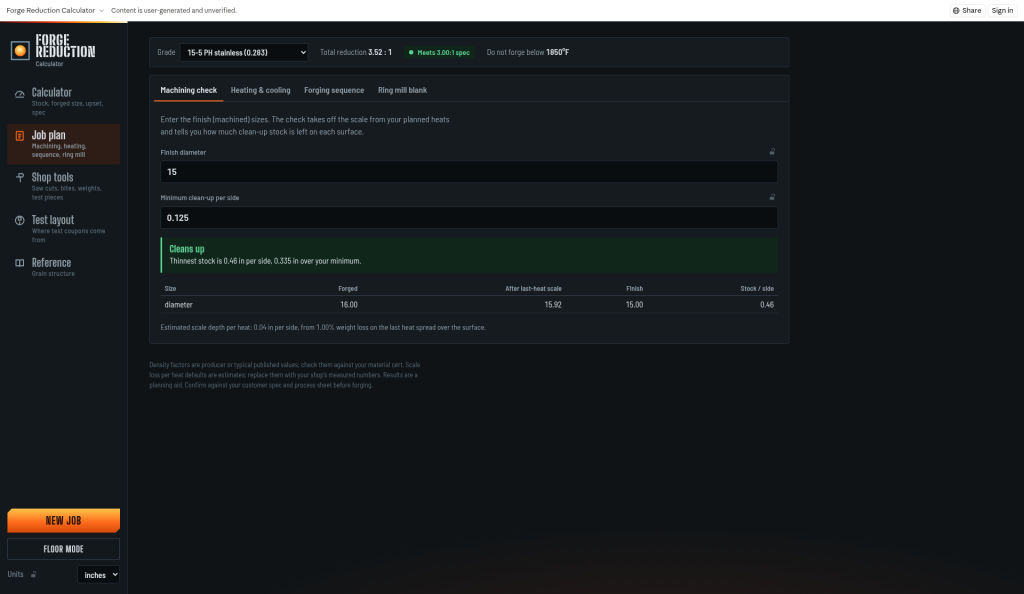Click the Test layout circle icon
Image resolution: width=1024 pixels, height=594 pixels.
[x=20, y=221]
